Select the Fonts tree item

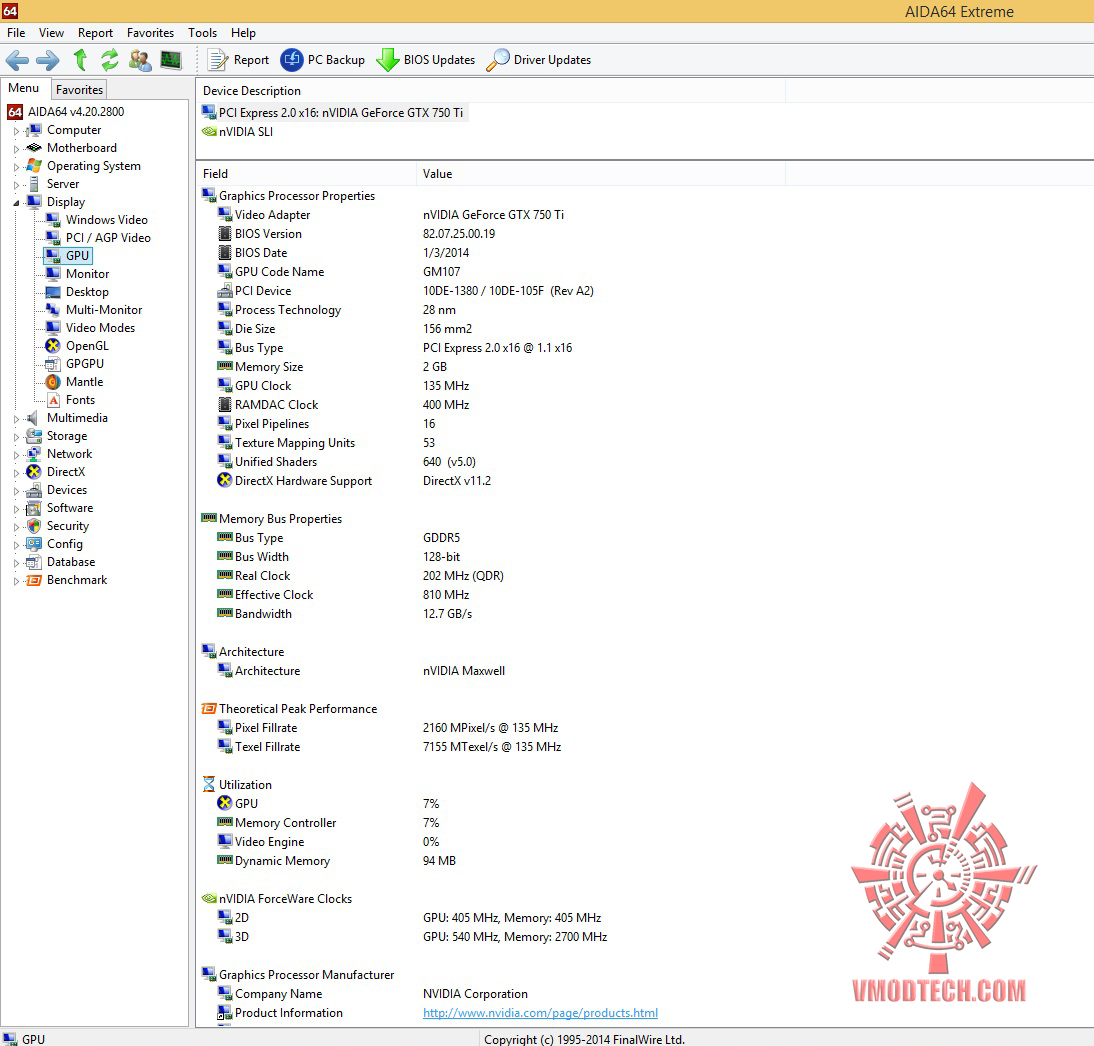coord(80,400)
